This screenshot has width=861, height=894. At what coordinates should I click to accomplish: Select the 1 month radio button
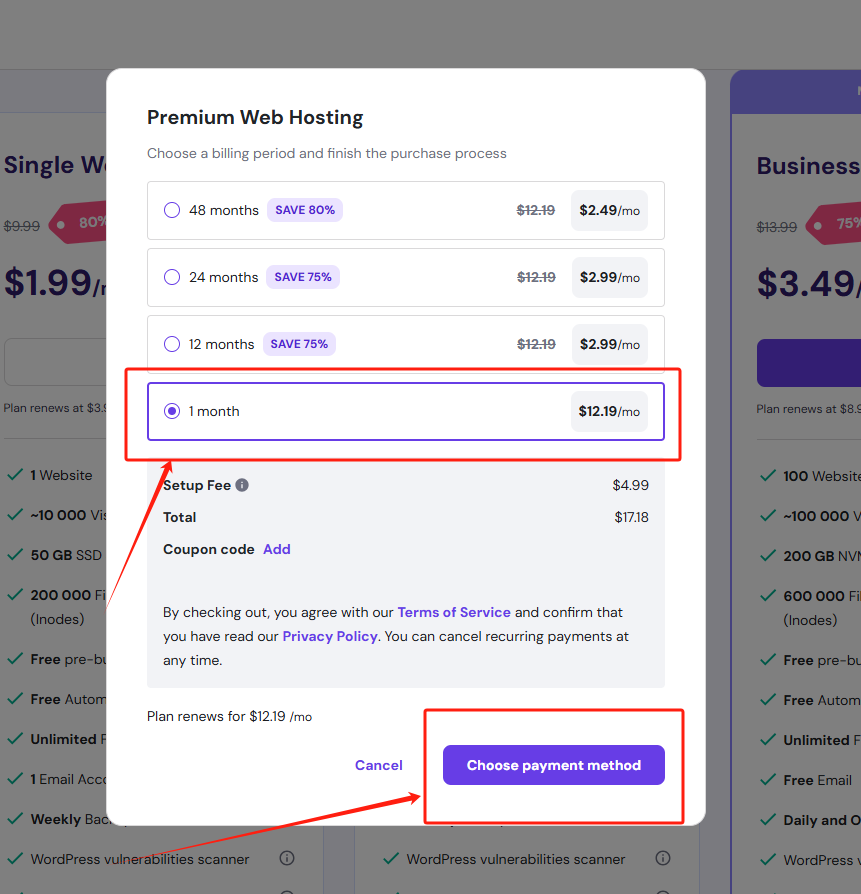[x=172, y=411]
